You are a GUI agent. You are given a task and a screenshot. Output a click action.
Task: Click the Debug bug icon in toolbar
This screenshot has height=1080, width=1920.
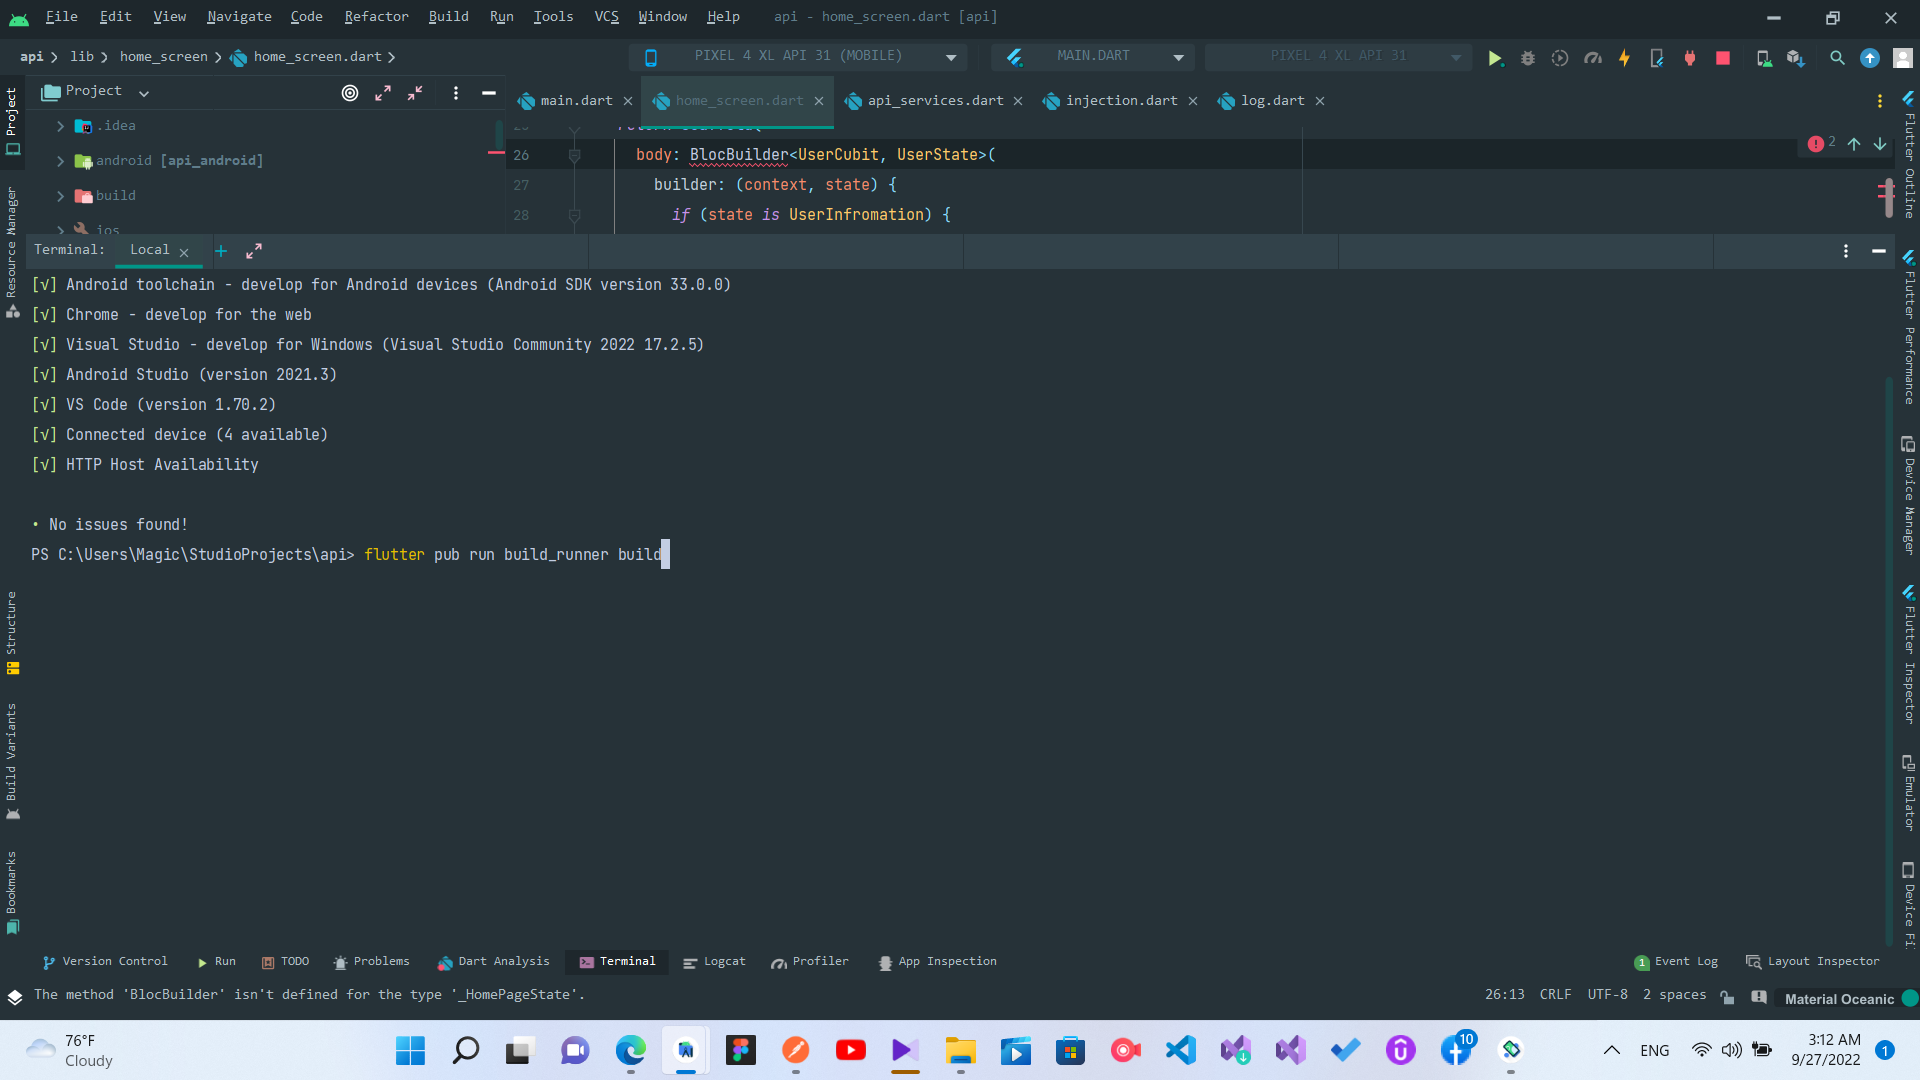[x=1528, y=58]
